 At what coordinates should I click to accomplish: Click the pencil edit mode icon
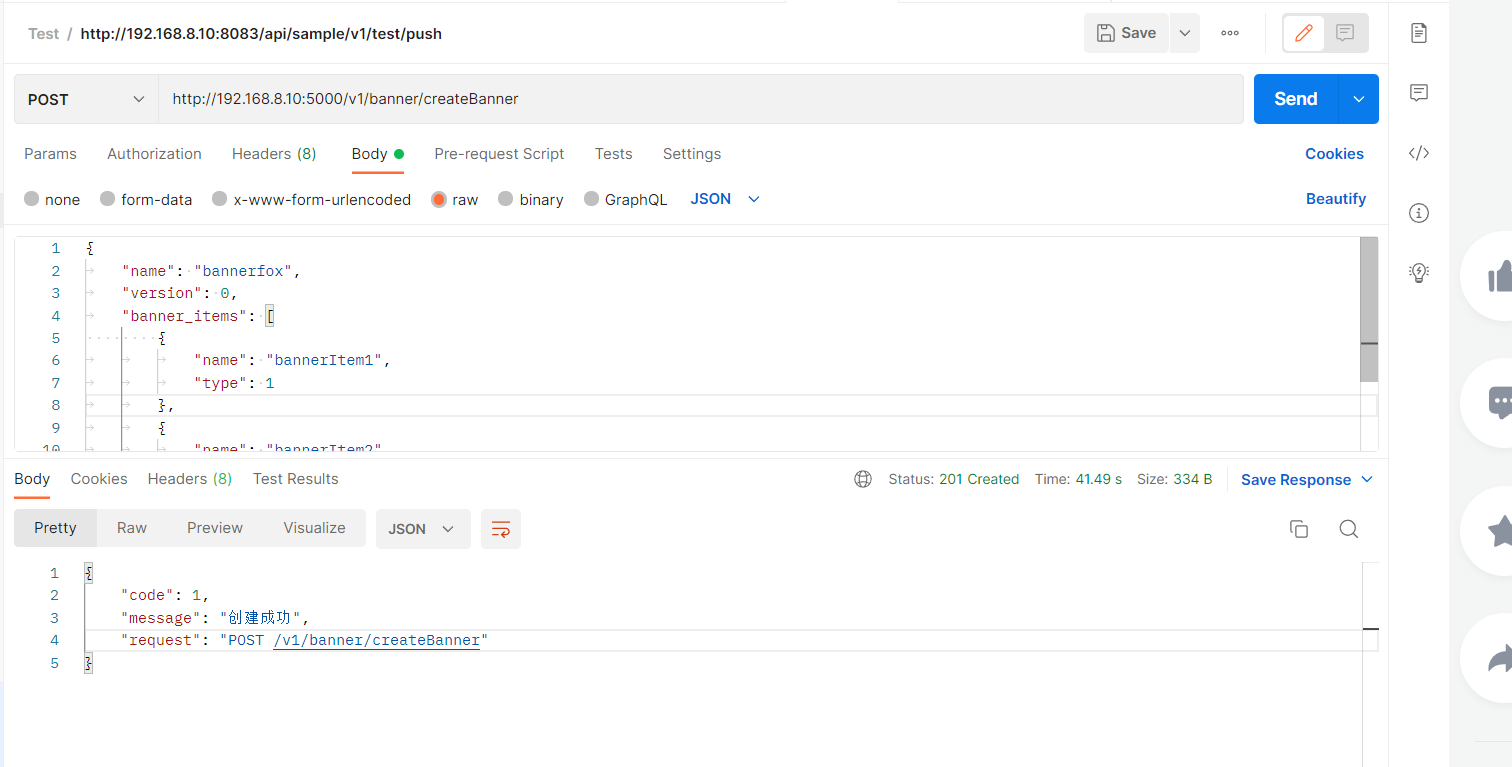click(x=1303, y=33)
